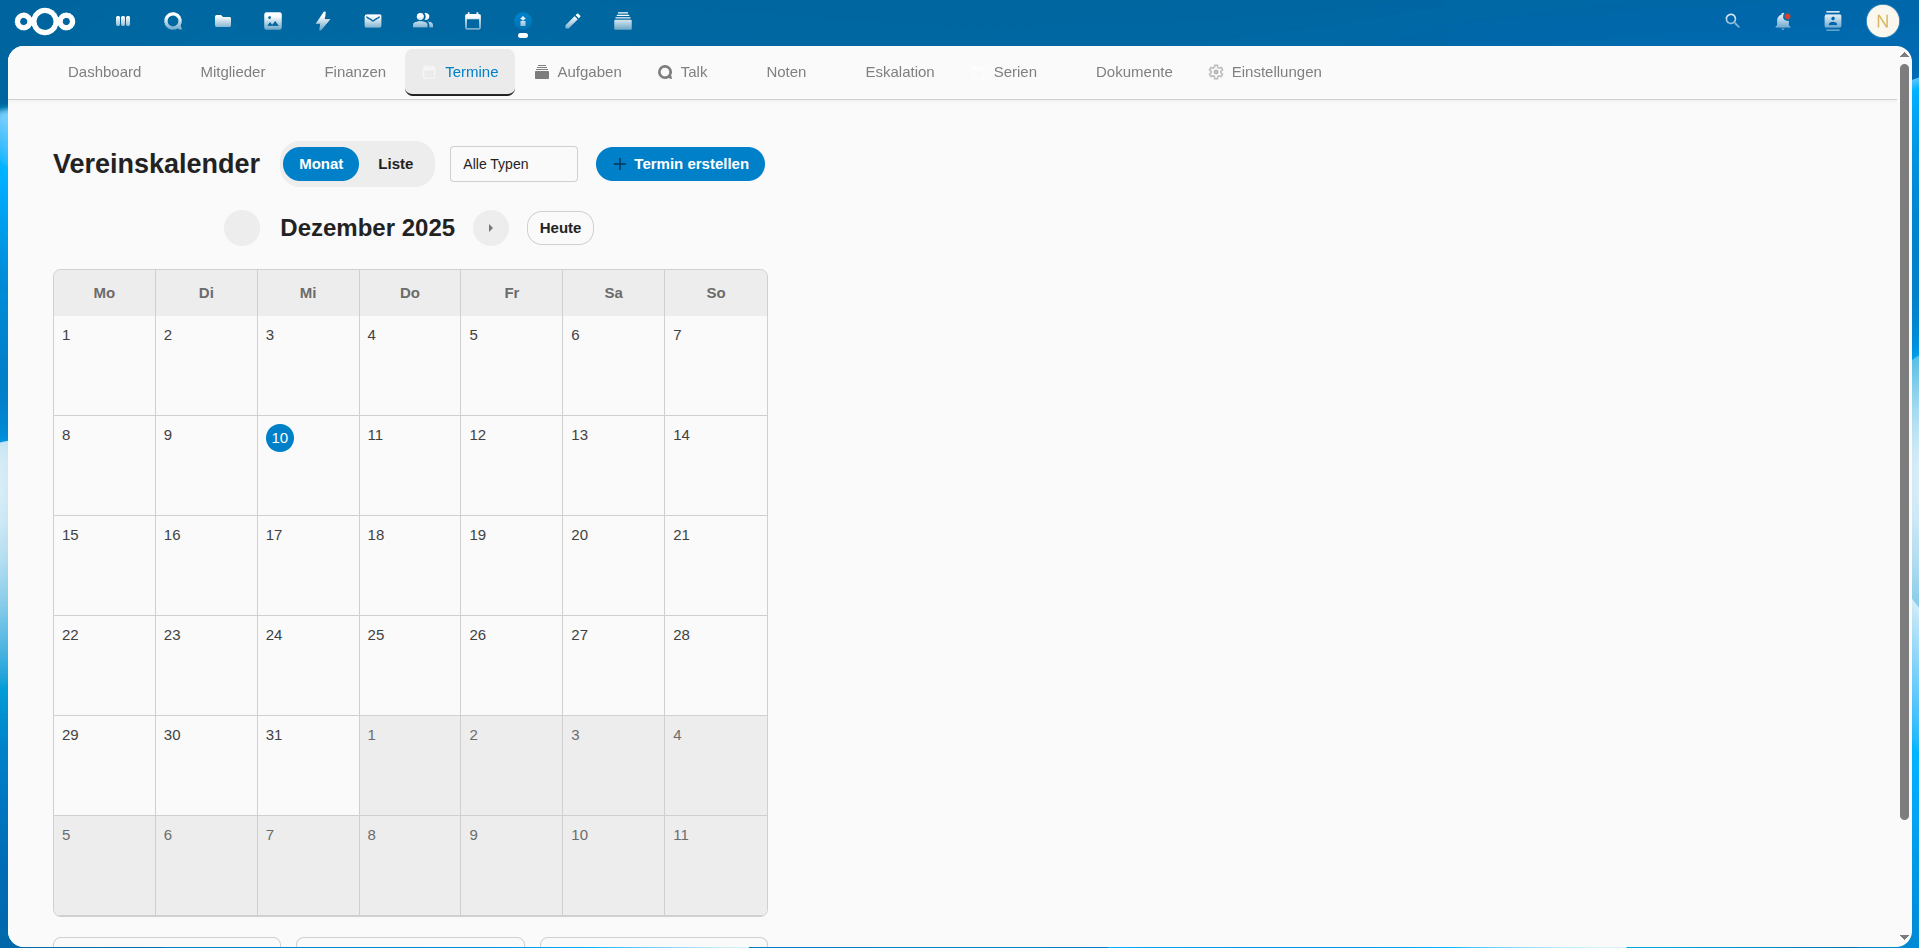This screenshot has width=1919, height=948.
Task: Open the Deck stacked cards icon
Action: tap(623, 21)
